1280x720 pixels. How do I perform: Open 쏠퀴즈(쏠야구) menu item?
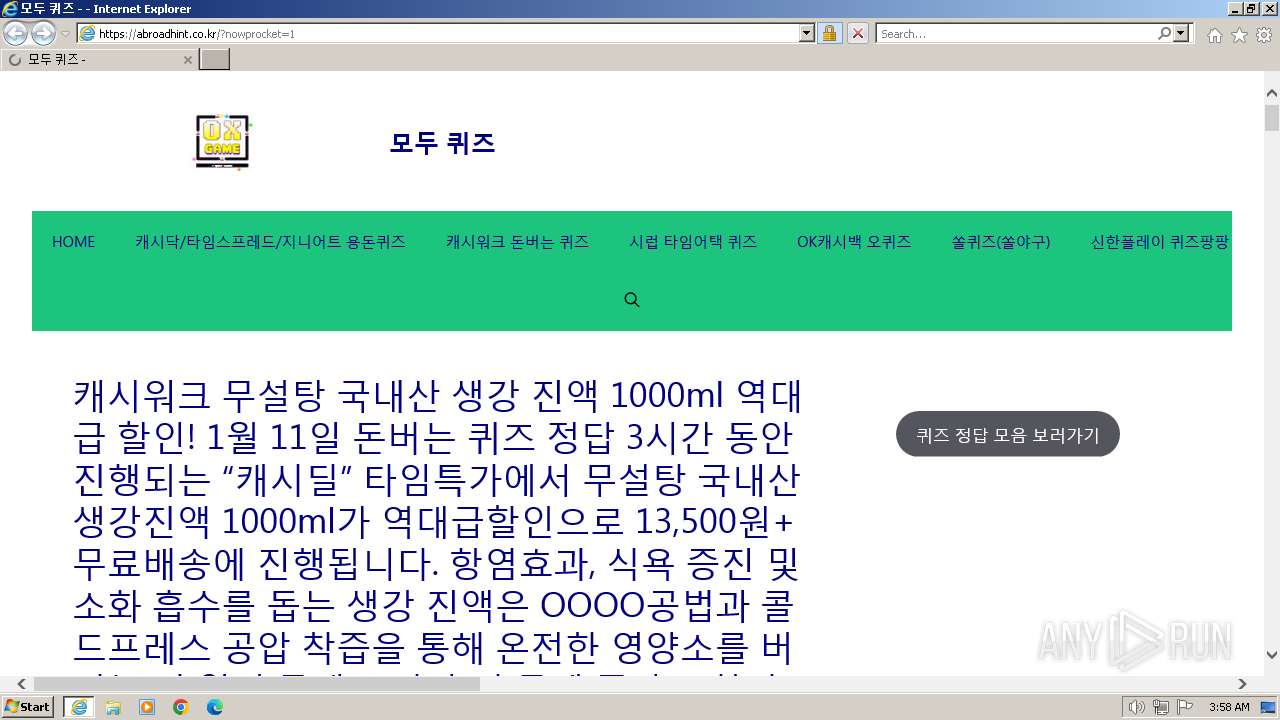(x=1001, y=241)
